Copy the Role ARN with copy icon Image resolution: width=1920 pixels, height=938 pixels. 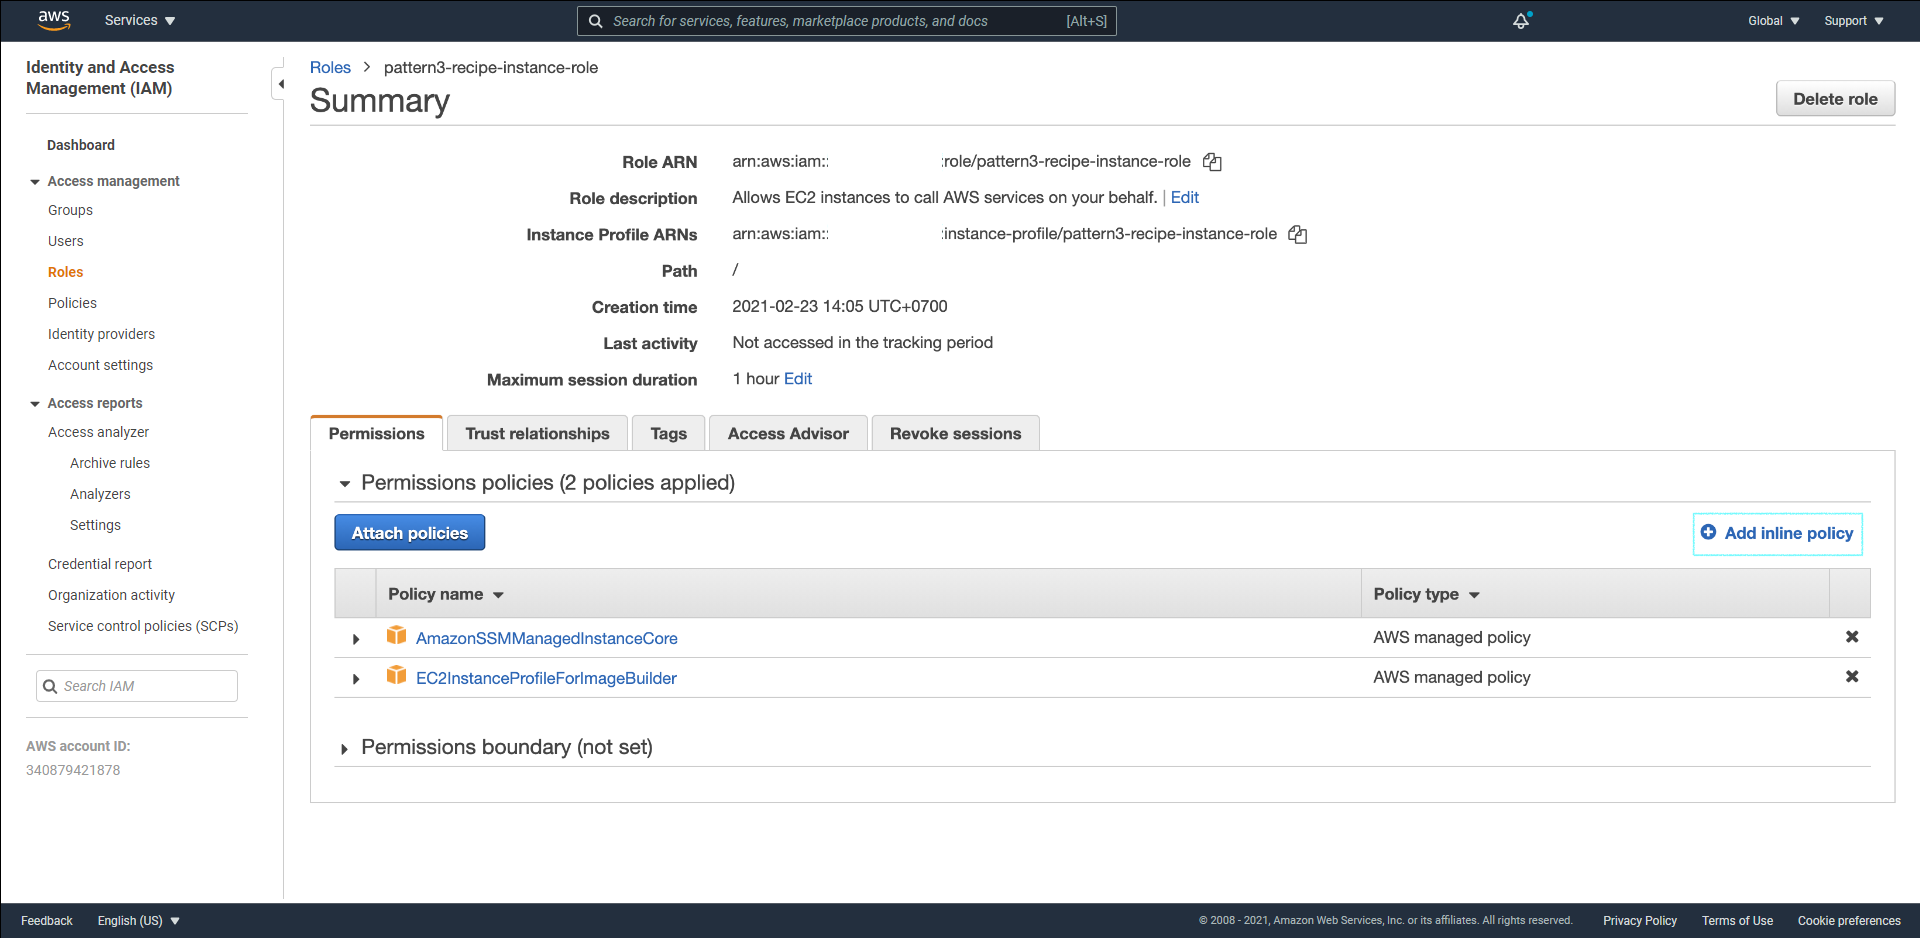tap(1212, 162)
